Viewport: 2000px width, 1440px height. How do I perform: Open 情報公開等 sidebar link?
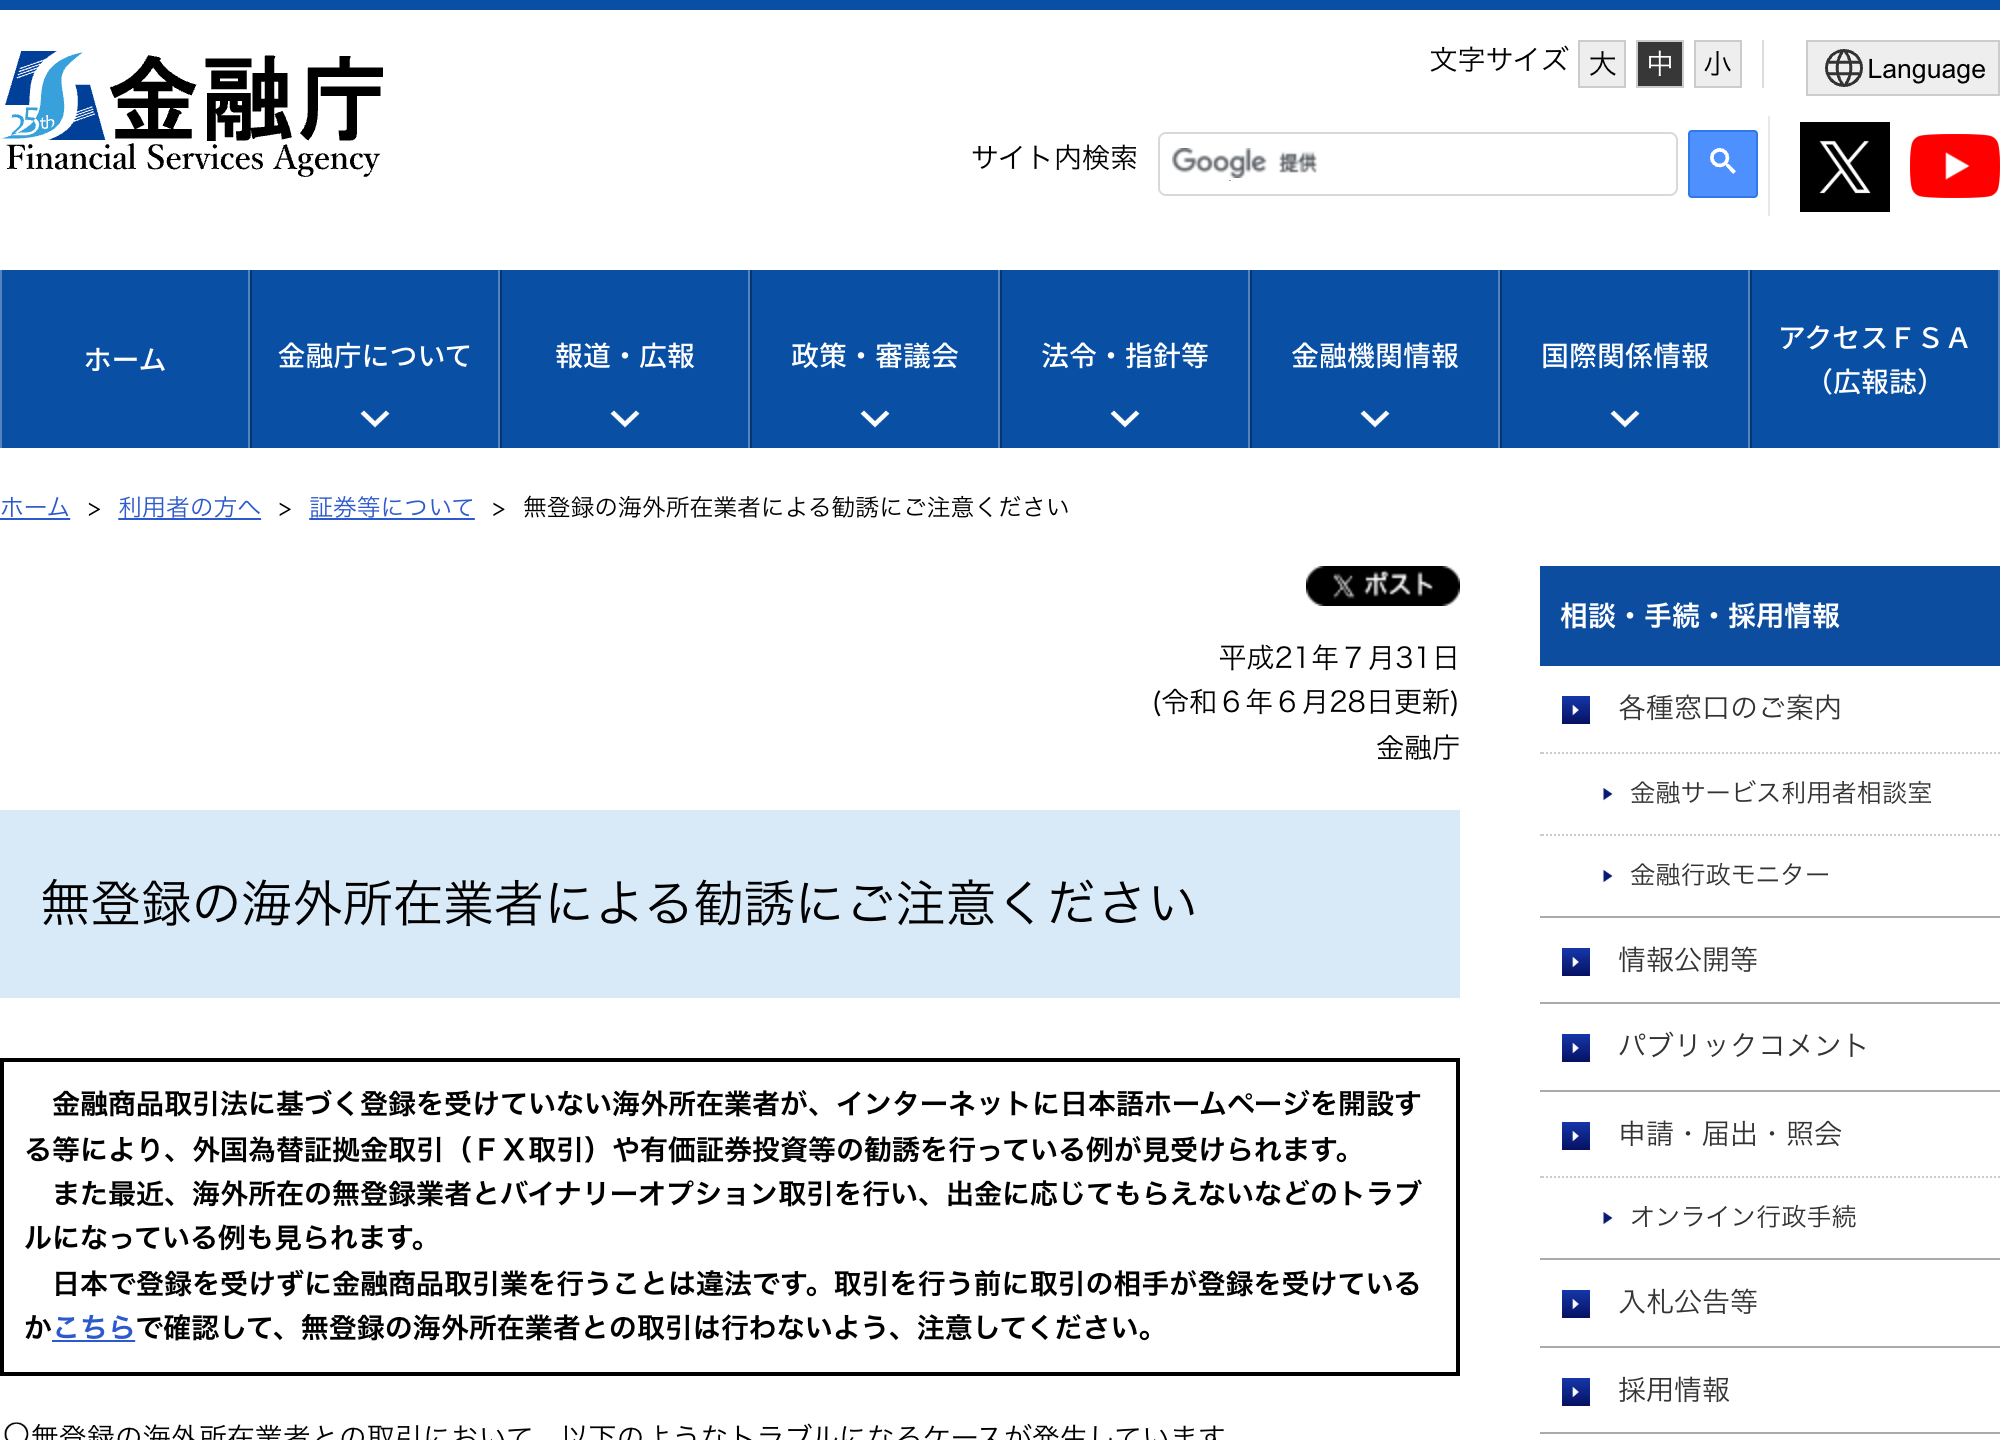(x=1688, y=960)
